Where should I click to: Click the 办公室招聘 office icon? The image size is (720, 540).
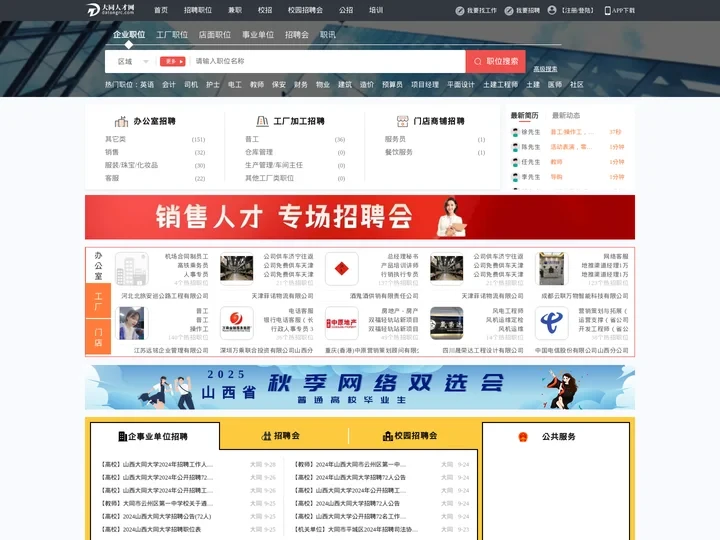(121, 121)
